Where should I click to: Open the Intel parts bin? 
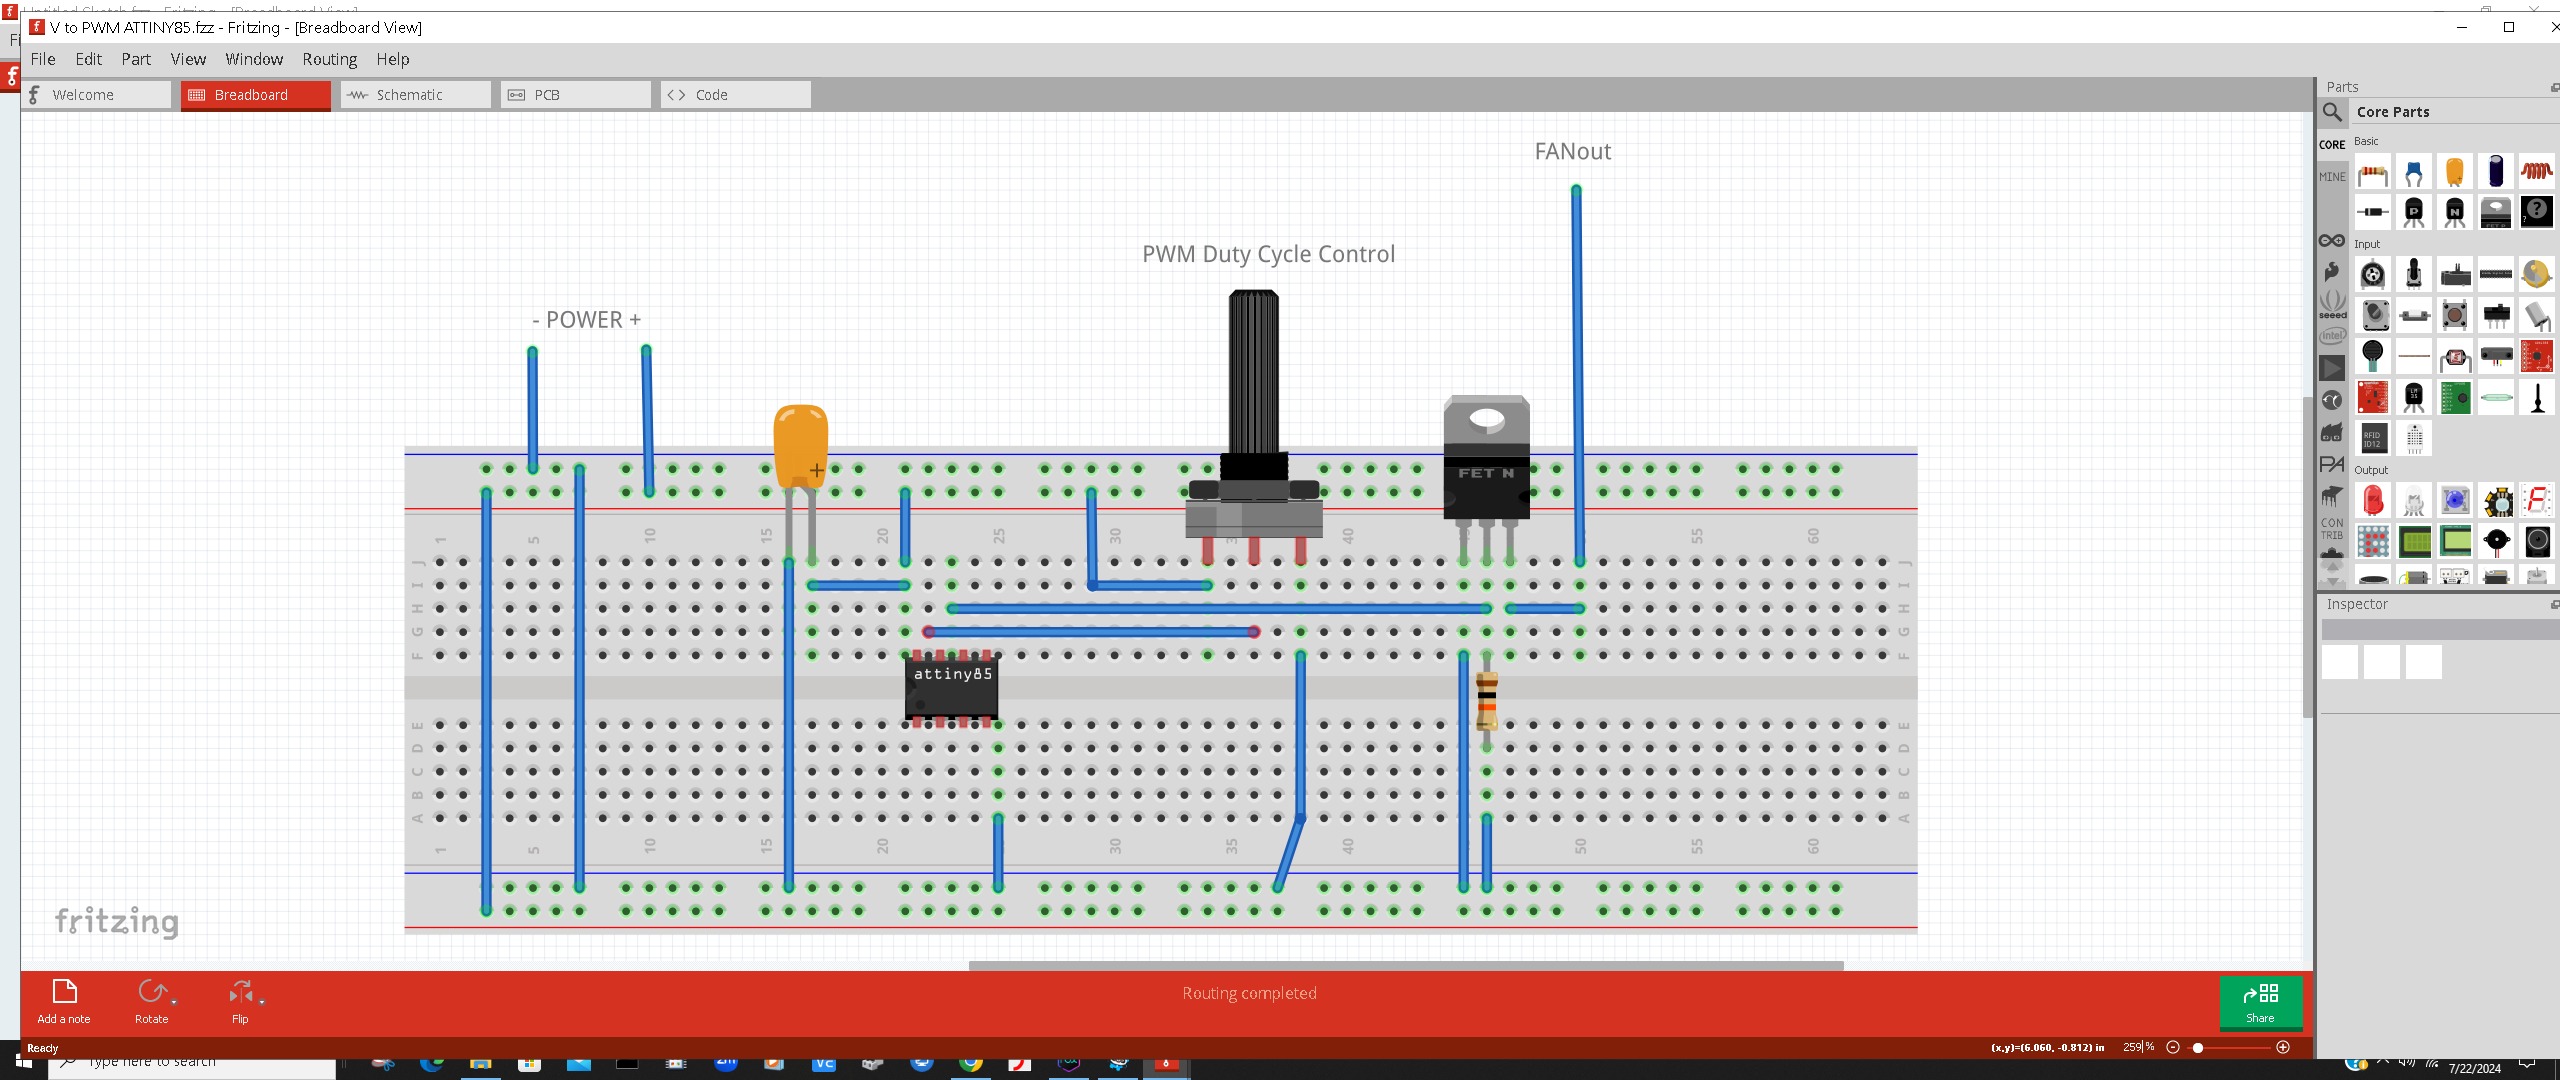tap(2332, 336)
